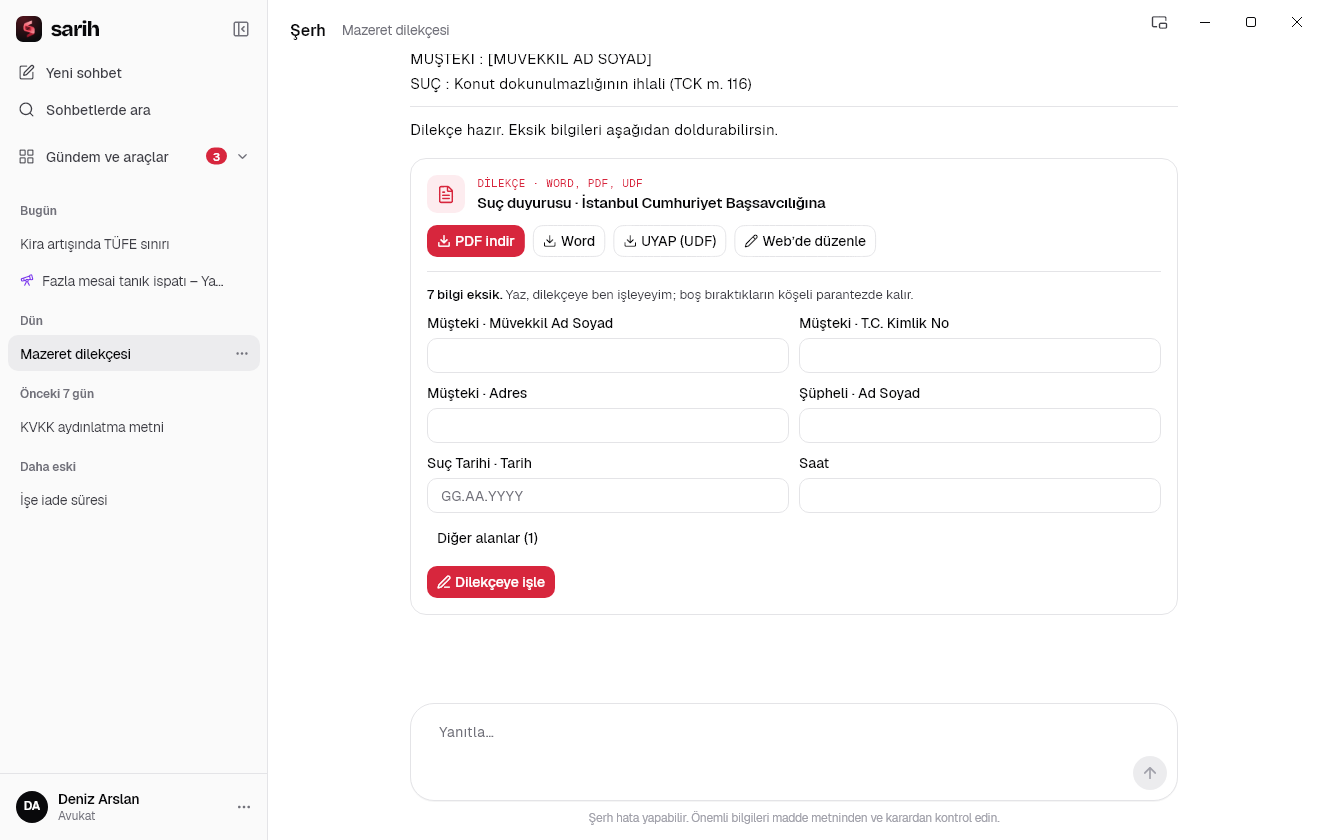Toggle compact window mode icon in title bar
Image resolution: width=1320 pixels, height=840 pixels.
pyautogui.click(x=1160, y=22)
